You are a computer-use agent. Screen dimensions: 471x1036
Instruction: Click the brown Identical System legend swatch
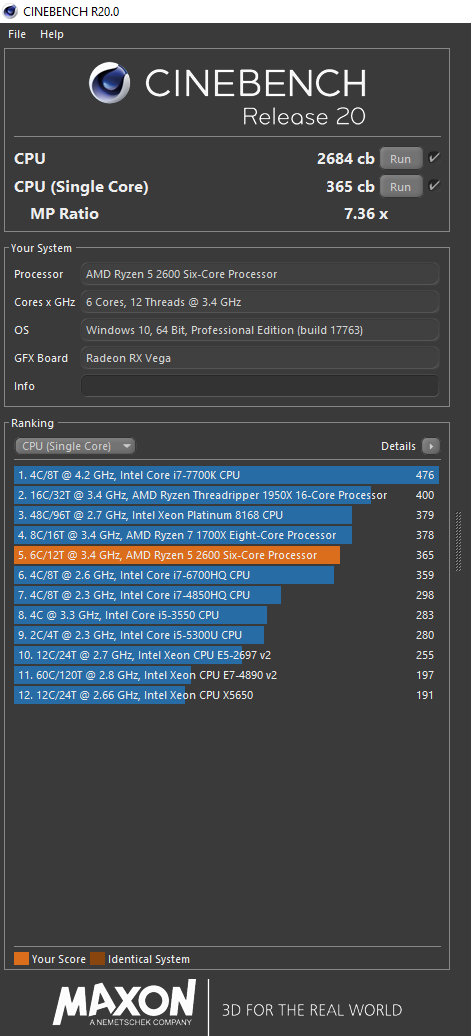98,959
